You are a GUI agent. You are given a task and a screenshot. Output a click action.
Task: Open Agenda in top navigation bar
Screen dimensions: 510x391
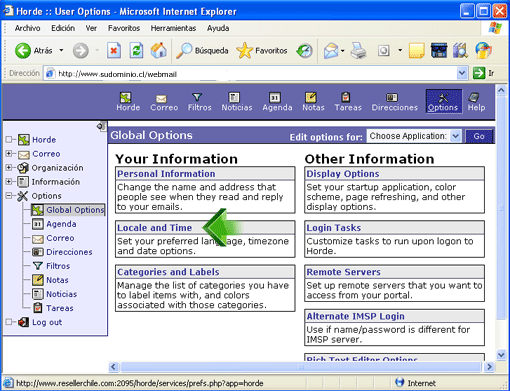(x=277, y=102)
